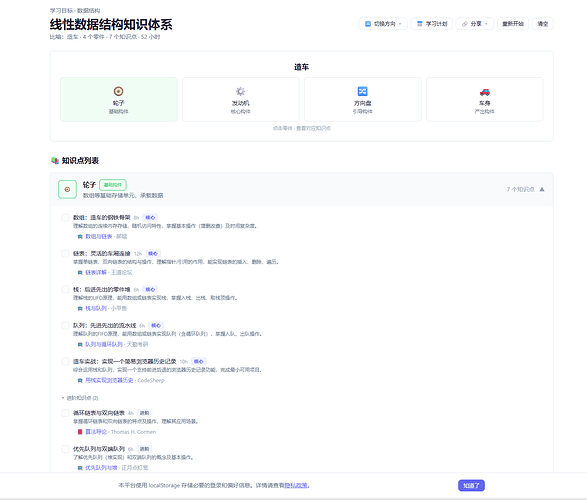587x500 pixels.
Task: Click the 造车 metaphor heading
Action: pos(301,67)
